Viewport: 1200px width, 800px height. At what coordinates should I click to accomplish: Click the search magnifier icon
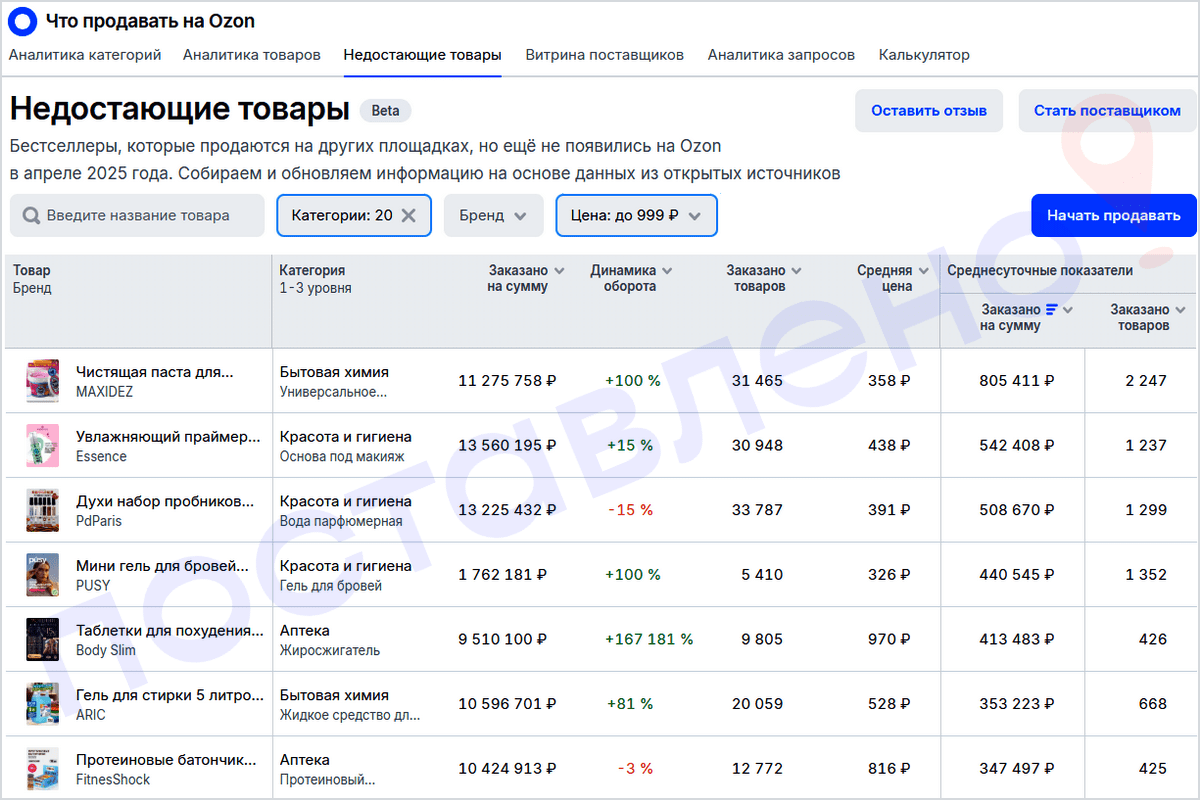31,215
